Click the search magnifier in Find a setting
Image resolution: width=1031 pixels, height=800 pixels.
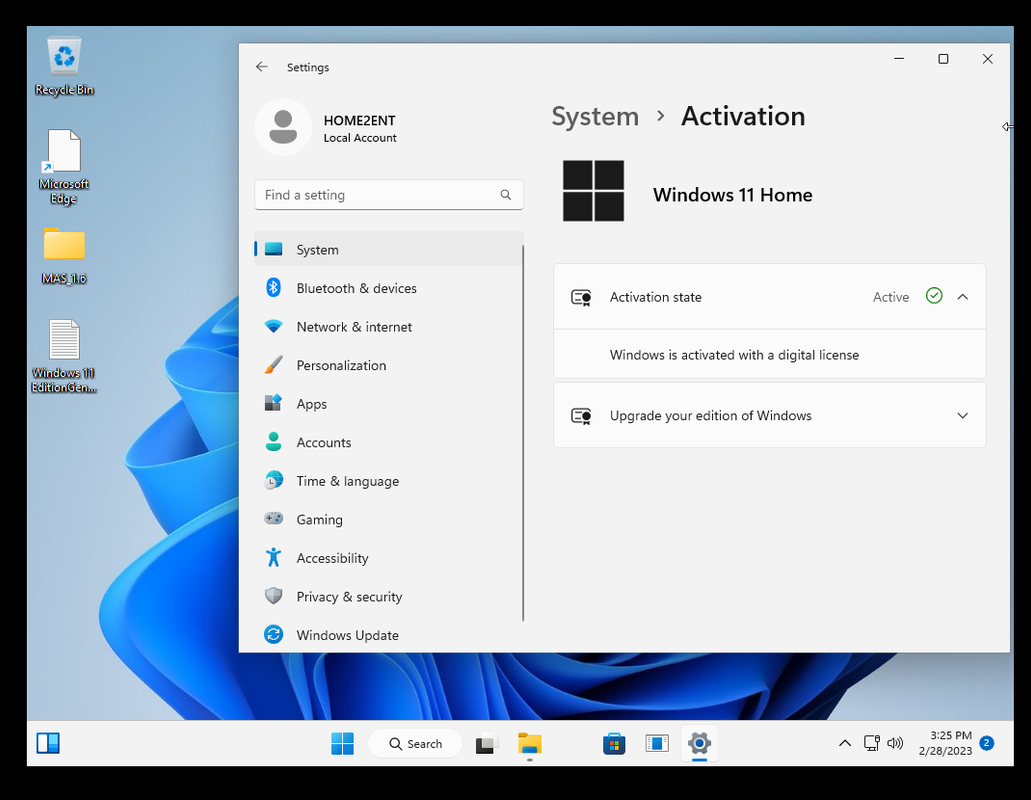click(x=506, y=195)
